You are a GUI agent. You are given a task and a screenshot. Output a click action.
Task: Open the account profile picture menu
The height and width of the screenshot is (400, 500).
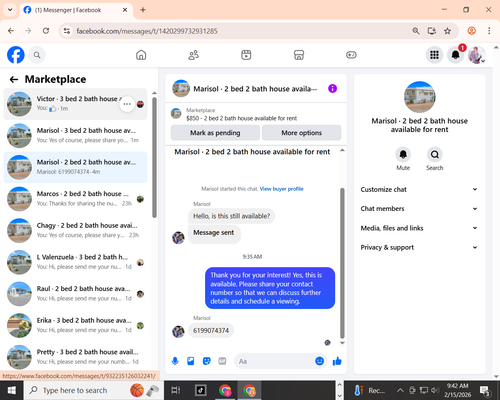coord(476,55)
